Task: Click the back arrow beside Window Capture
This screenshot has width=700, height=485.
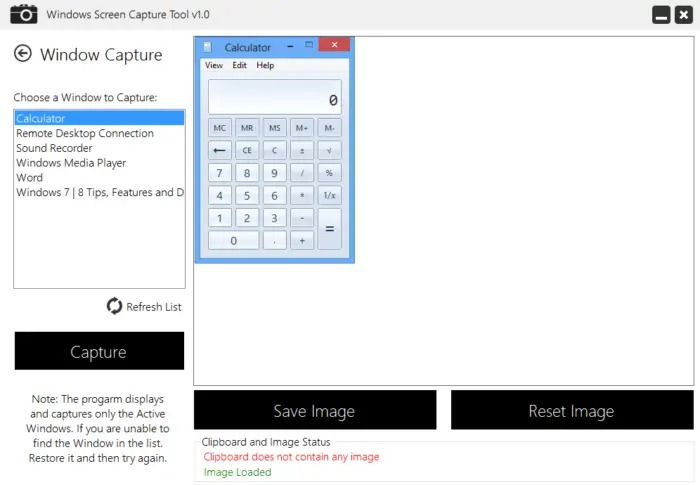Action: pos(23,54)
